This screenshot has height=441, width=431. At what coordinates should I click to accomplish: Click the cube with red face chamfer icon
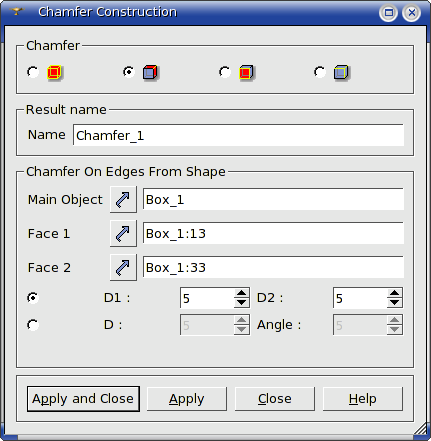[246, 72]
